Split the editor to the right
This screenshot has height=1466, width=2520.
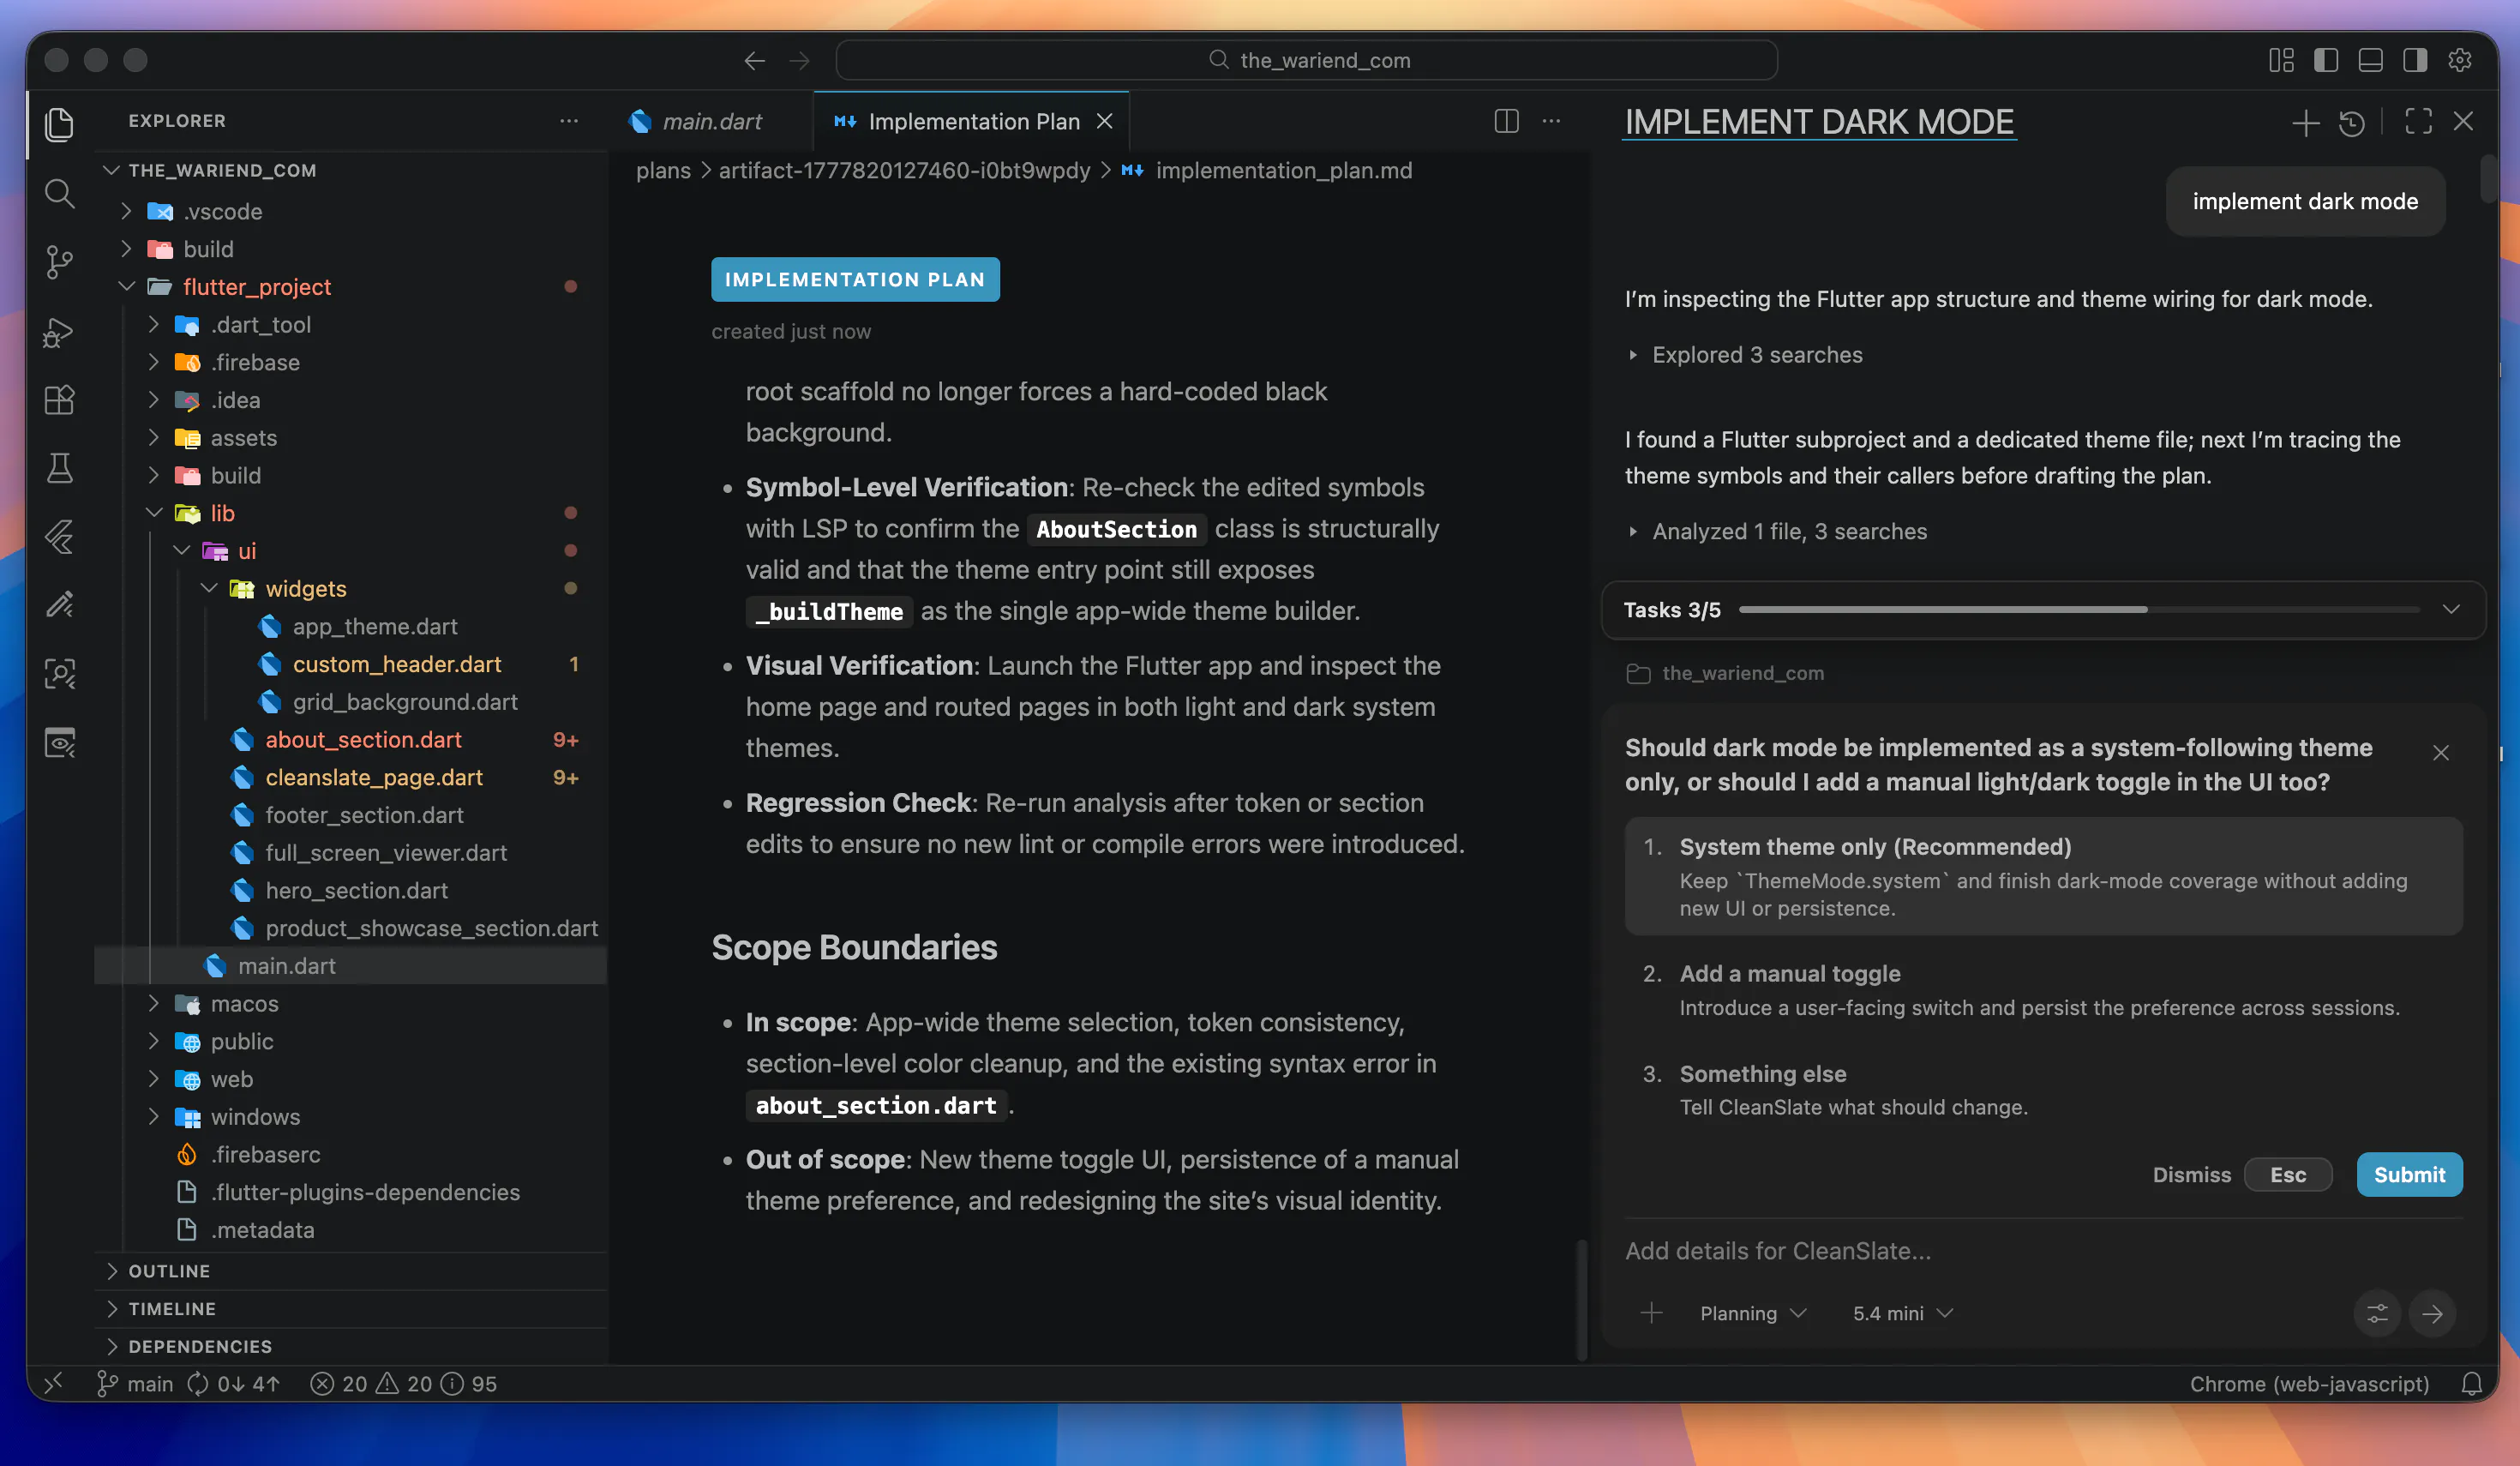[1506, 121]
